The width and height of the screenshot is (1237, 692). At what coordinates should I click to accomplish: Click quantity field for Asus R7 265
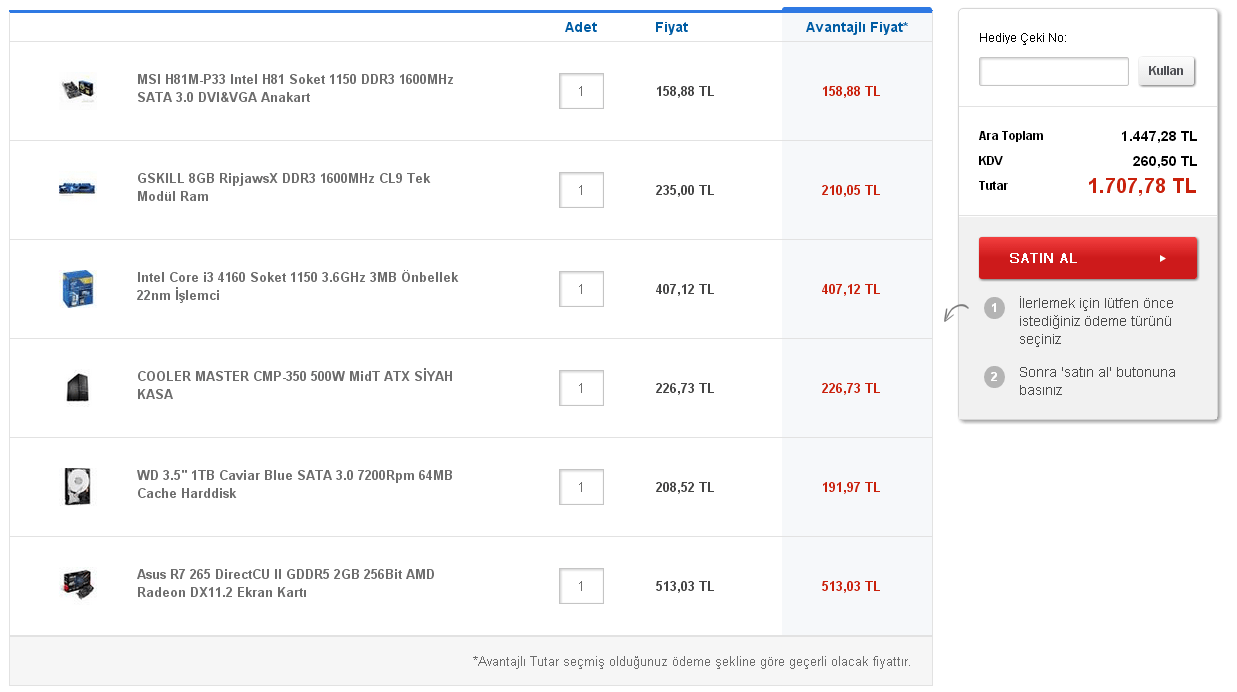(x=581, y=586)
